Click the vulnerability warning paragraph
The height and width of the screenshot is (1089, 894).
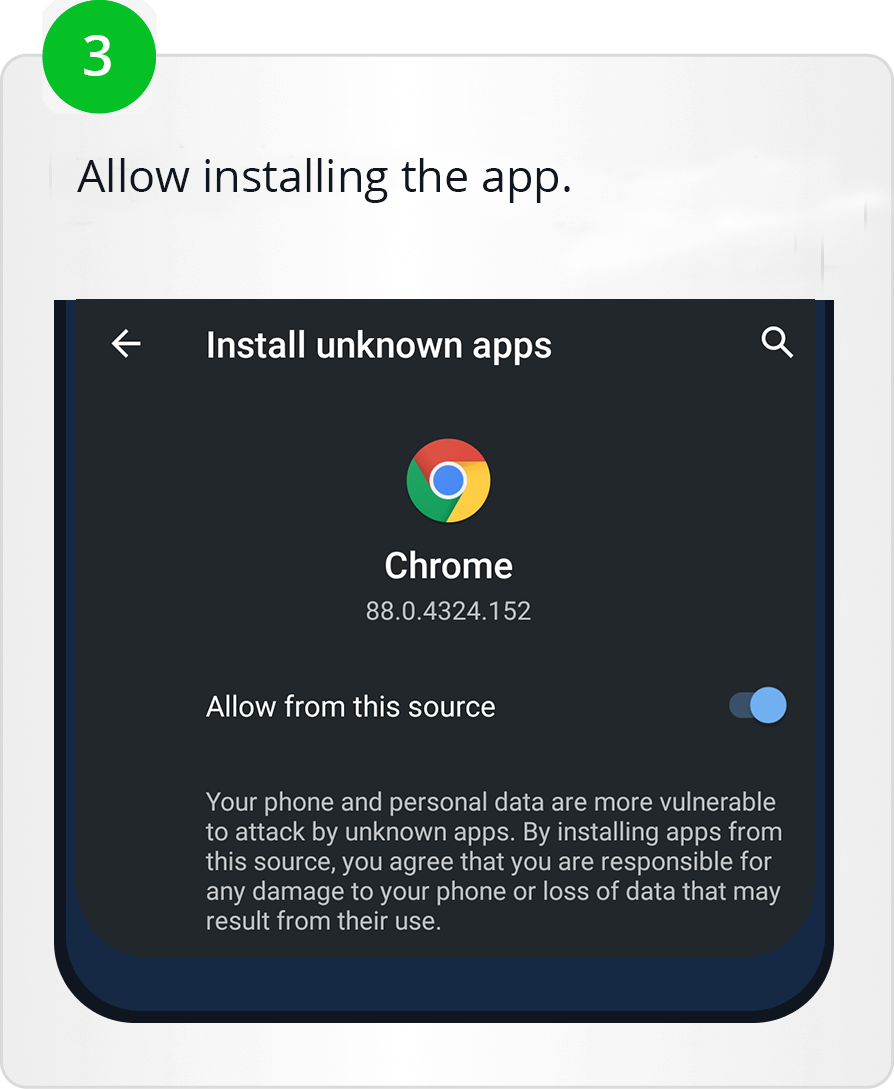click(494, 861)
